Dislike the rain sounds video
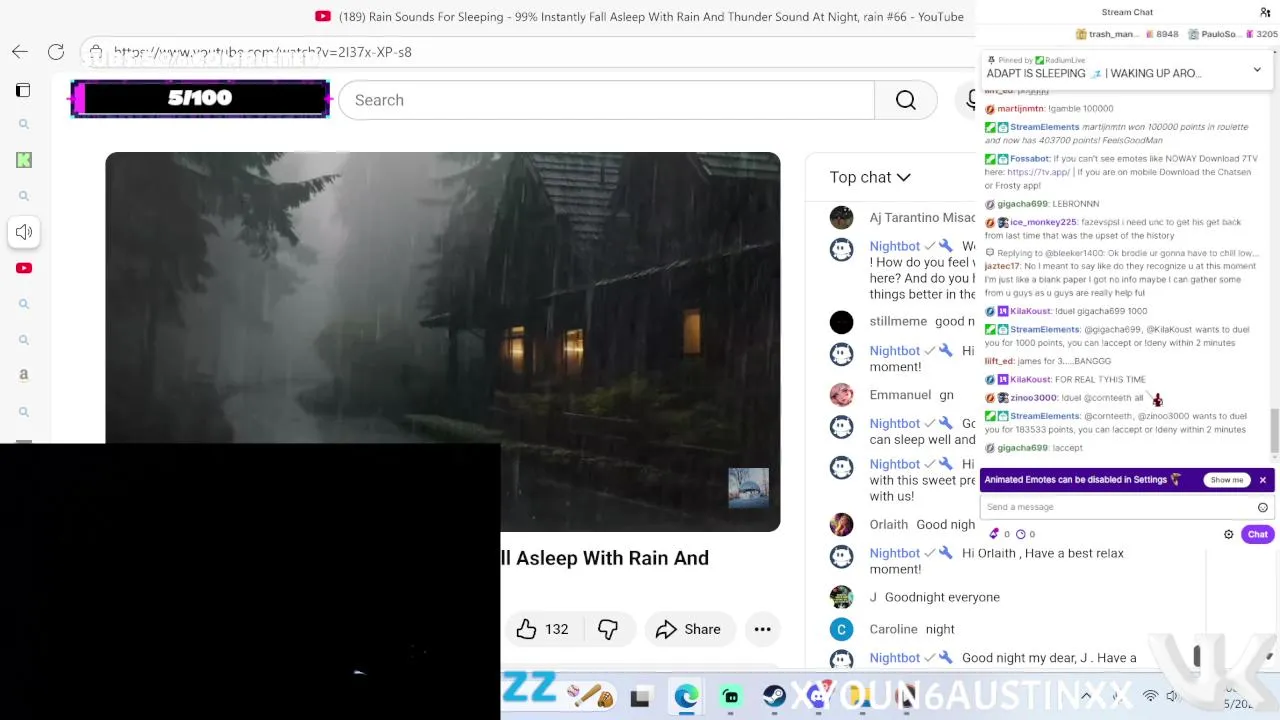 tap(608, 629)
